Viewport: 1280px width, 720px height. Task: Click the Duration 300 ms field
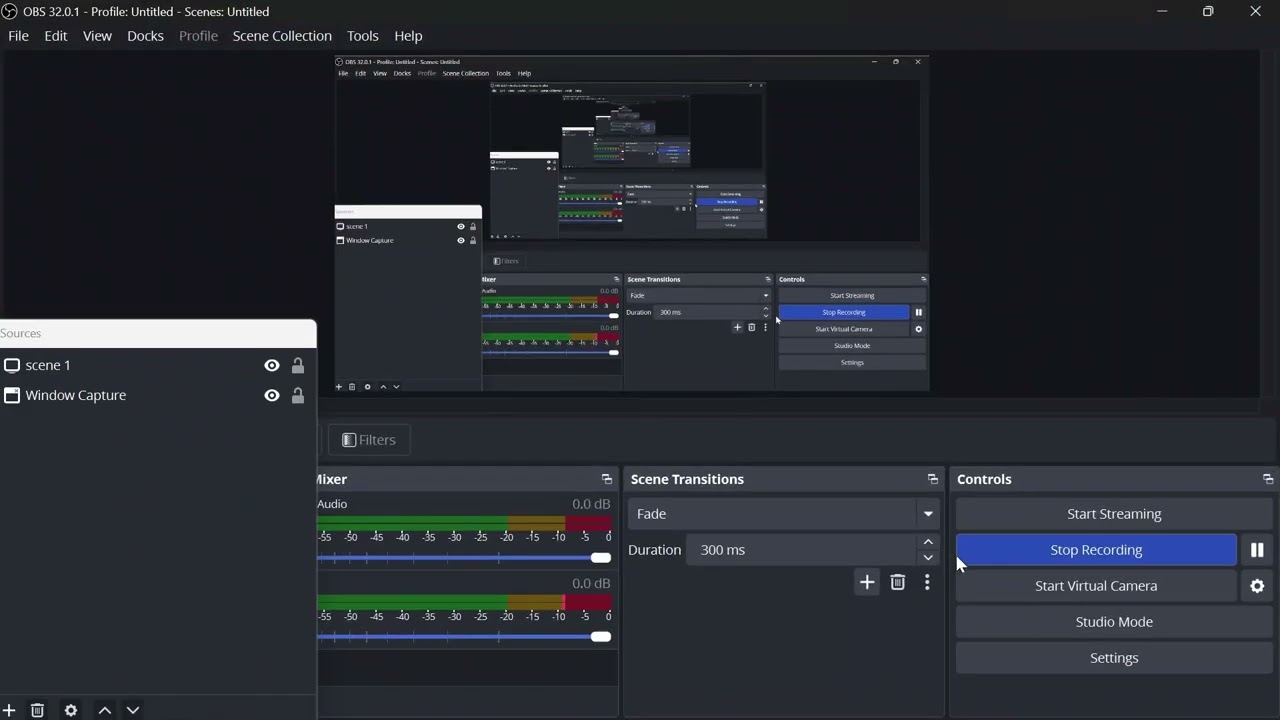pyautogui.click(x=801, y=550)
